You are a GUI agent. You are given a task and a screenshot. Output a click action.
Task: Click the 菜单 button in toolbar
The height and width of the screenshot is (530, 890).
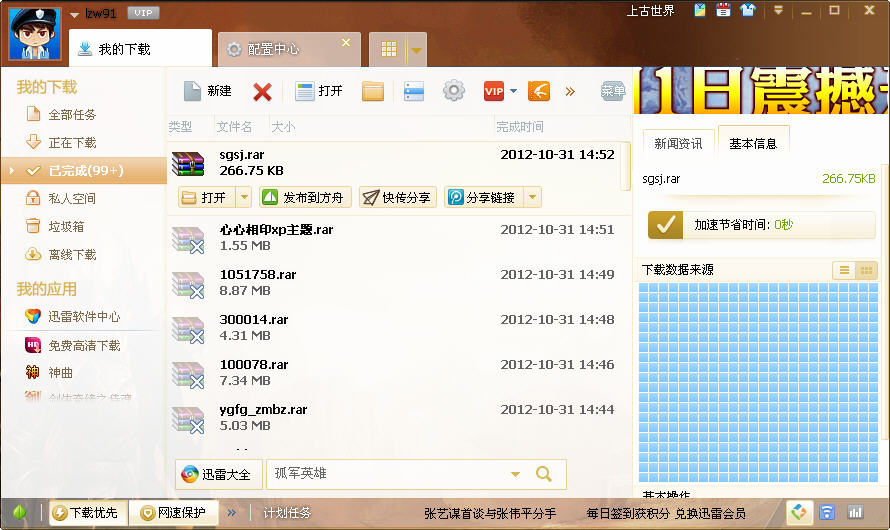click(613, 90)
